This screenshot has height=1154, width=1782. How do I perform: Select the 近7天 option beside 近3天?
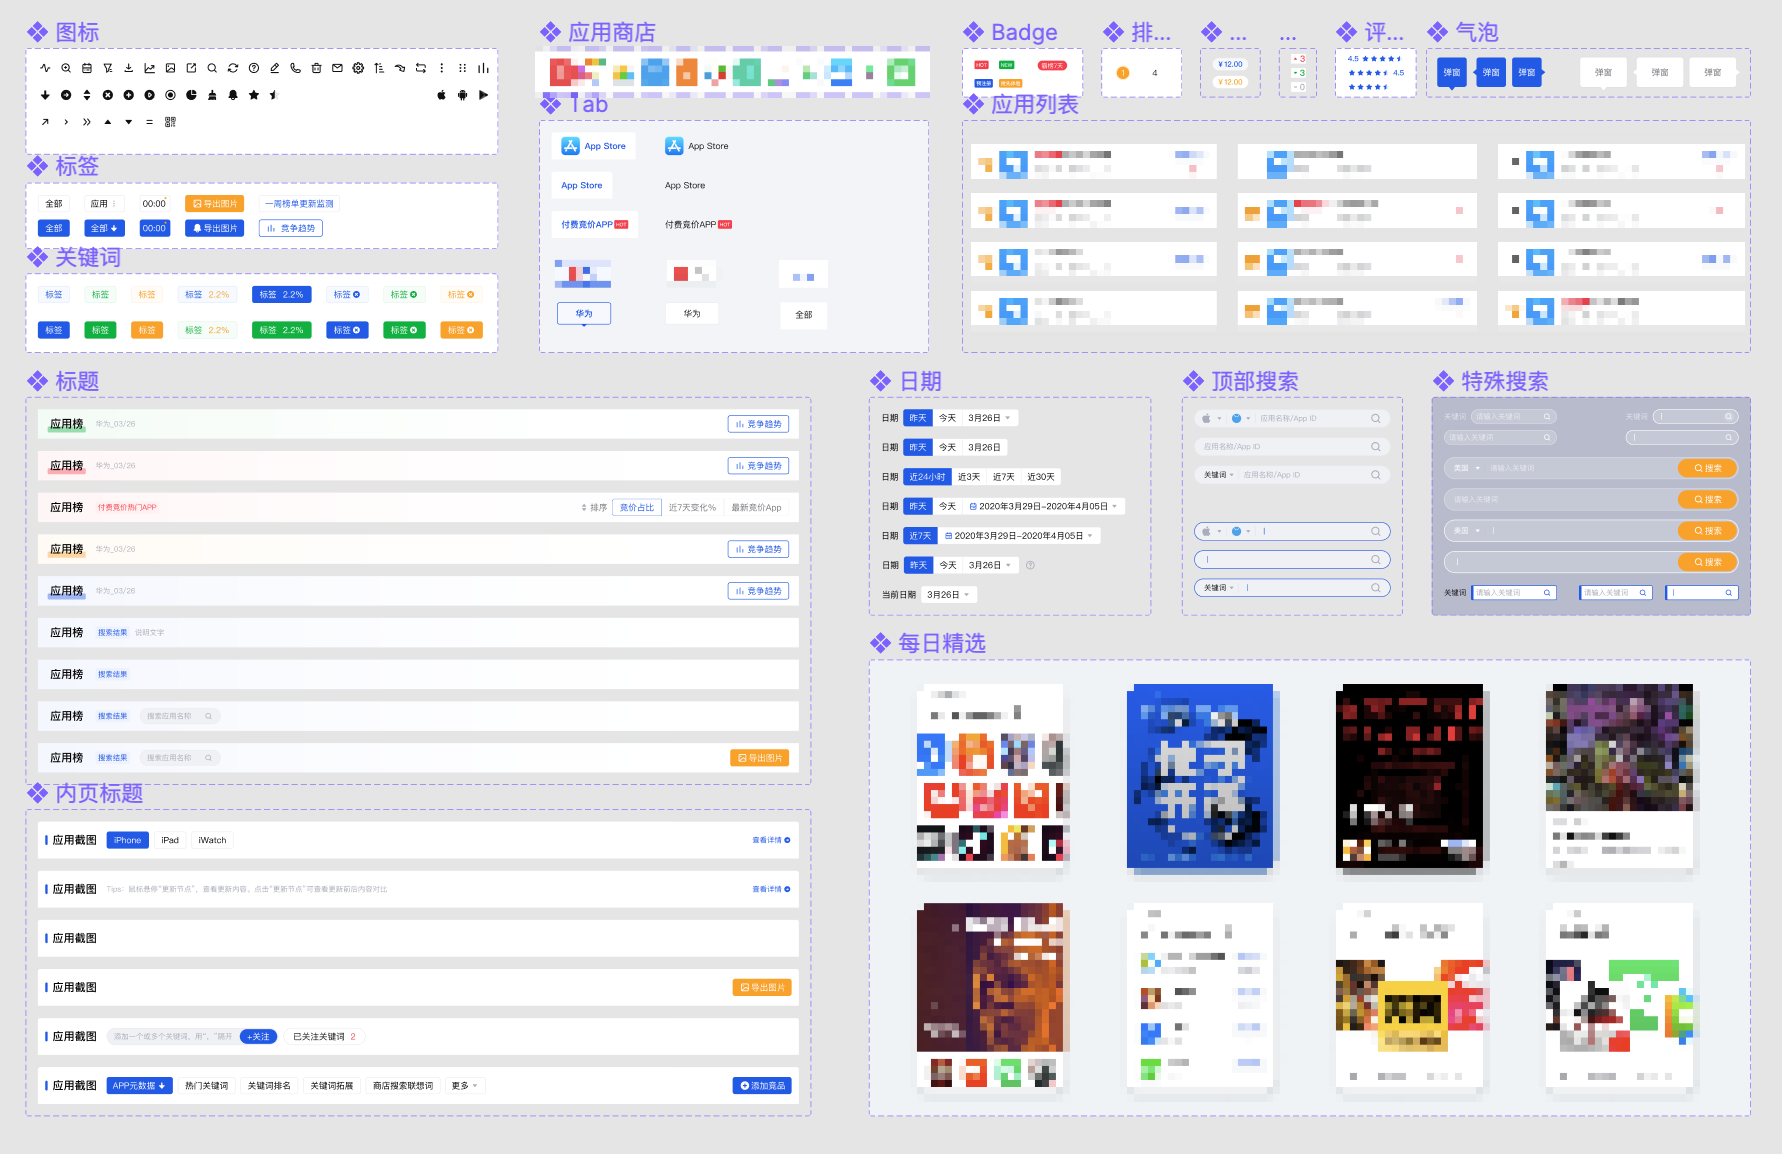pyautogui.click(x=1004, y=477)
